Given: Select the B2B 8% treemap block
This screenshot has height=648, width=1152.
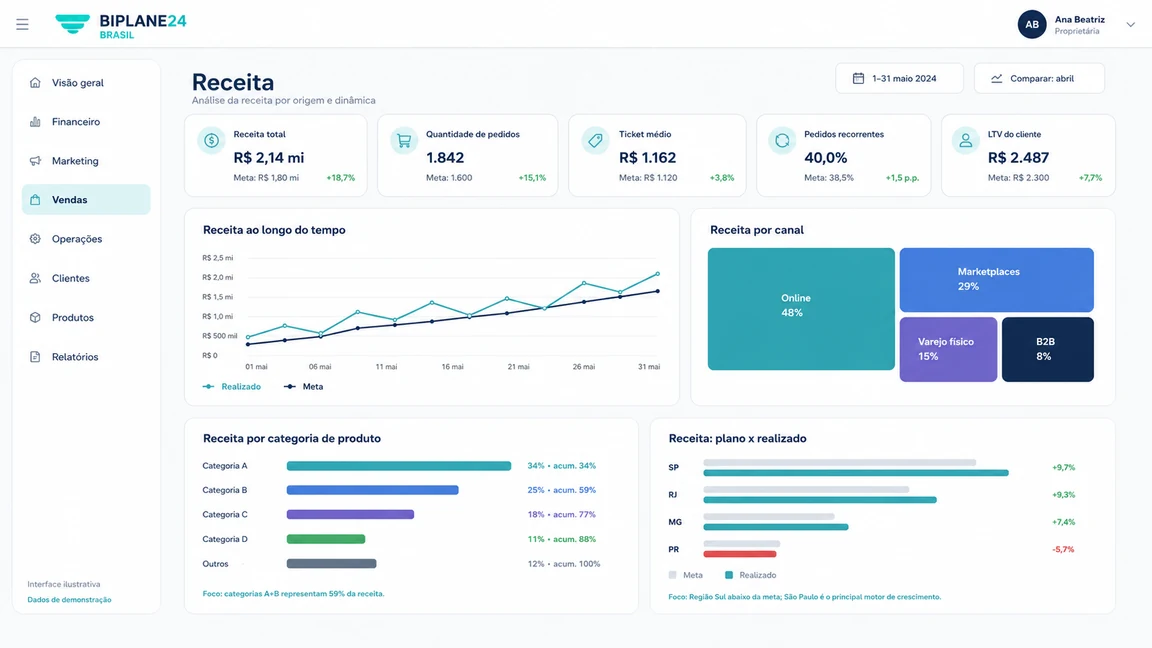Looking at the screenshot, I should pos(1048,349).
